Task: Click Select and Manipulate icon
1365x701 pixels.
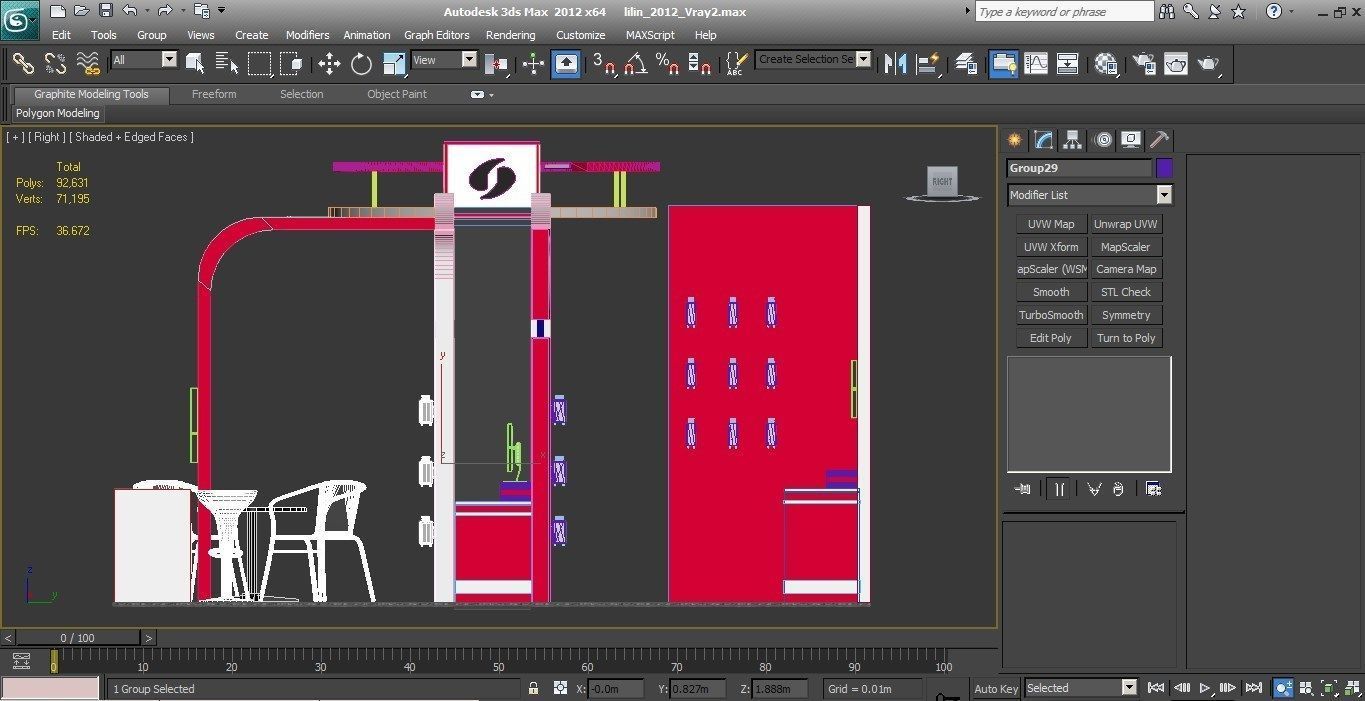Action: (533, 64)
